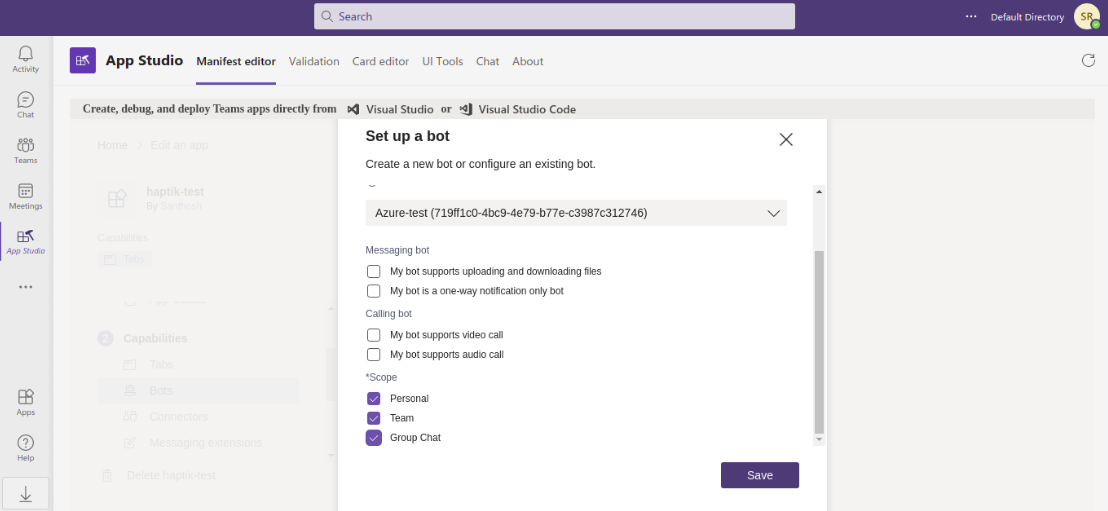1108x511 pixels.
Task: Click the Visual Studio link text
Action: [x=400, y=110]
